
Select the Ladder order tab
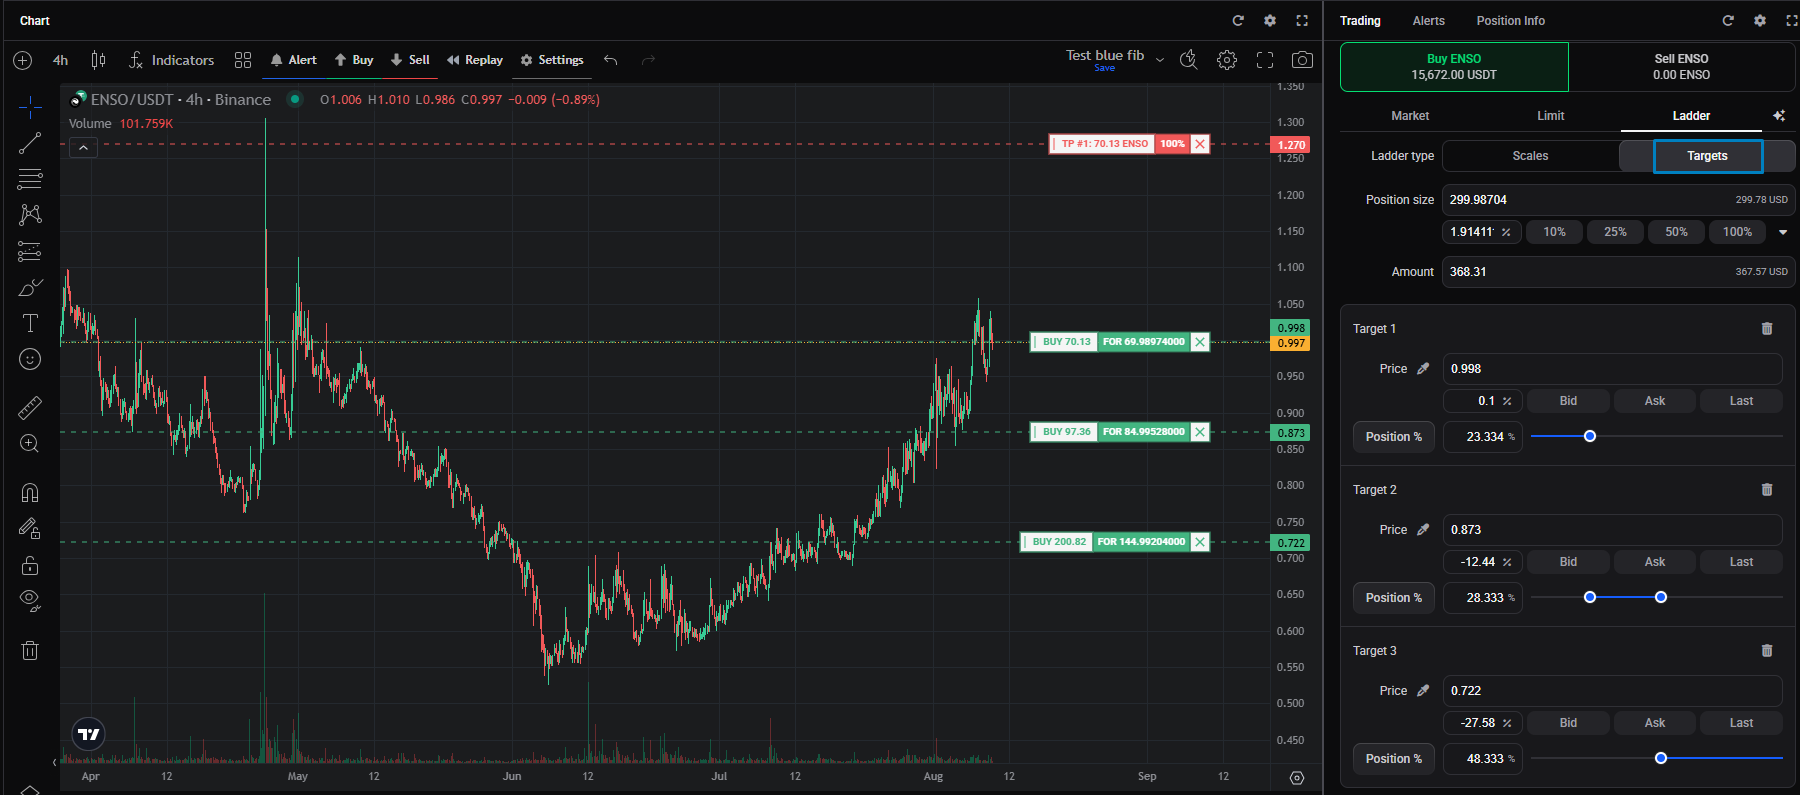[x=1691, y=116]
